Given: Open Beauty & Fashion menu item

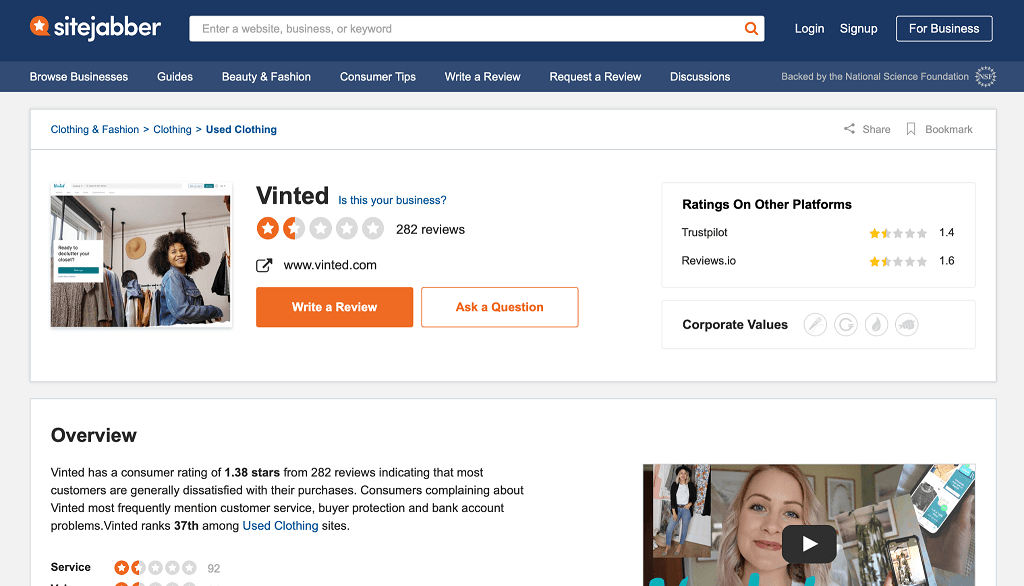Looking at the screenshot, I should [x=266, y=76].
